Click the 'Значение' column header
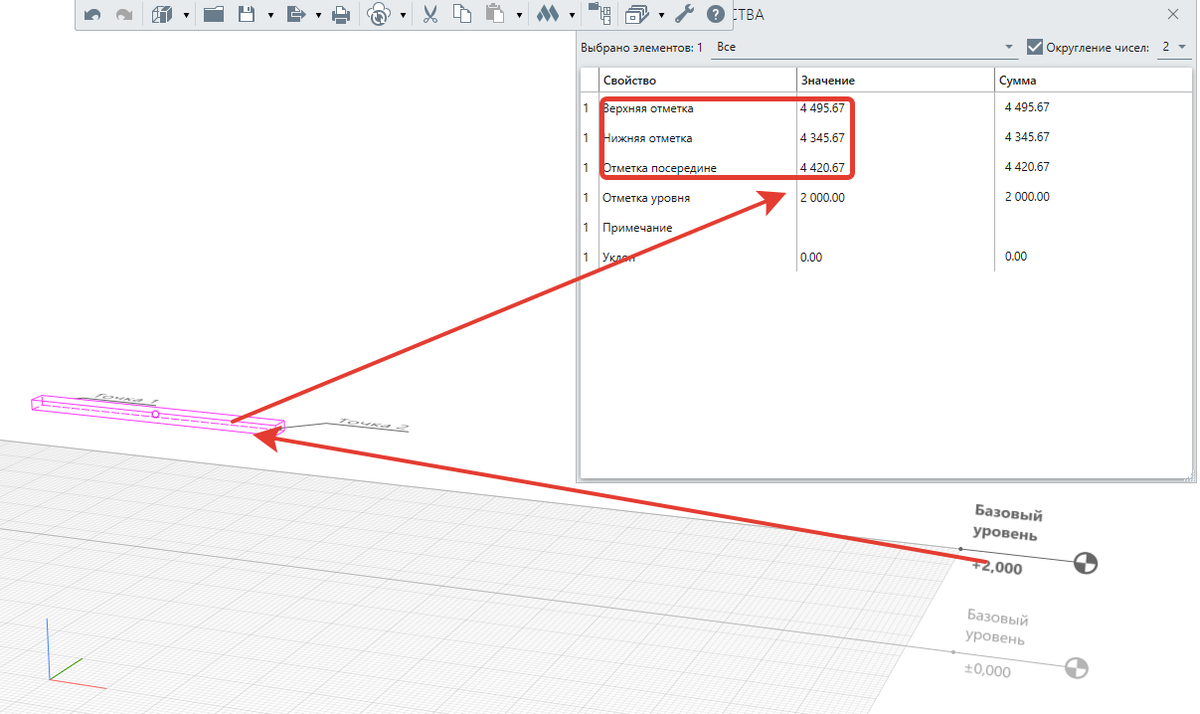This screenshot has height=714, width=1200. [x=896, y=80]
